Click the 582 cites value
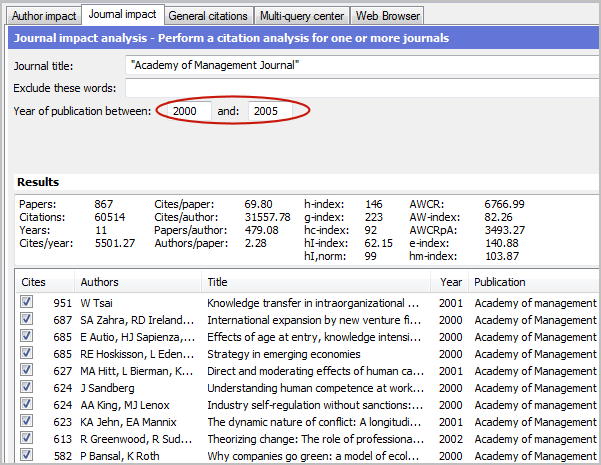 click(62, 456)
